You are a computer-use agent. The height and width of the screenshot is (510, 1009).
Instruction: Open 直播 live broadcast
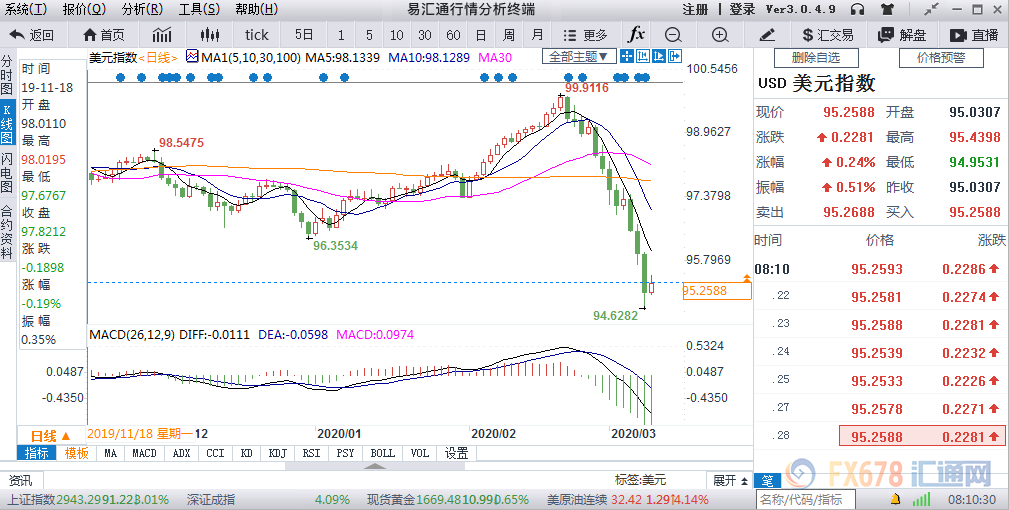tap(974, 35)
